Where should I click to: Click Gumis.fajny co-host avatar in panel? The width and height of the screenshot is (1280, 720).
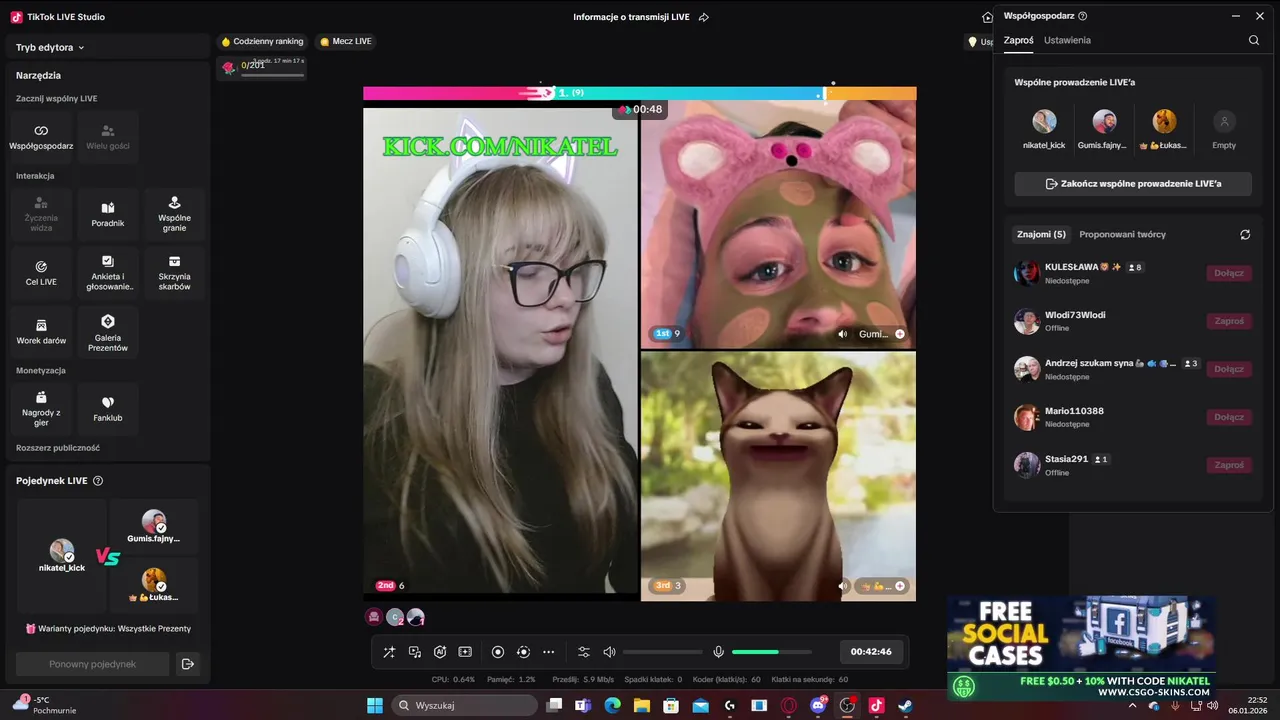[1104, 121]
